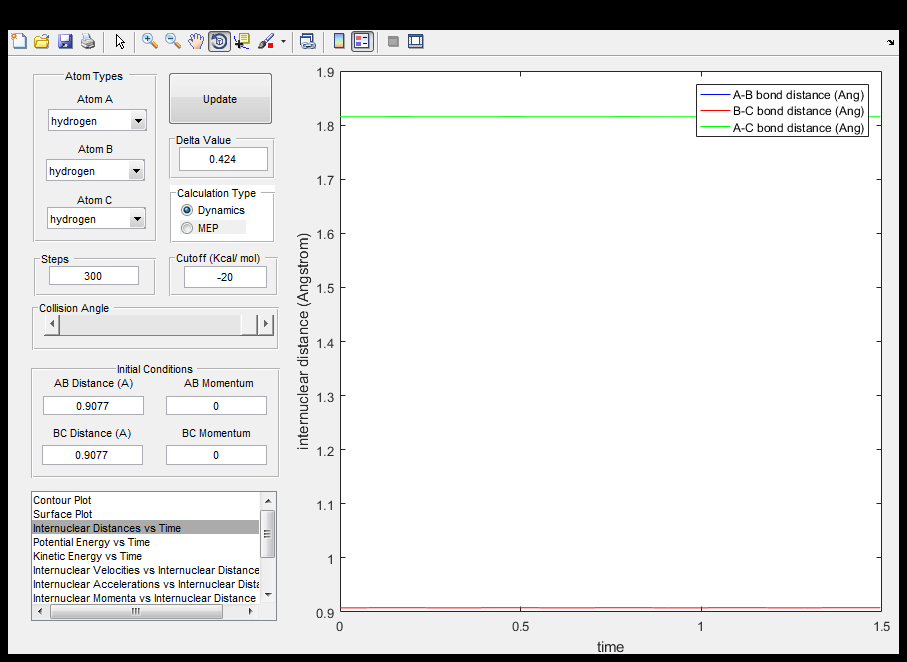Click plot list vertical scrollbar thumb
The image size is (907, 662).
pyautogui.click(x=268, y=534)
